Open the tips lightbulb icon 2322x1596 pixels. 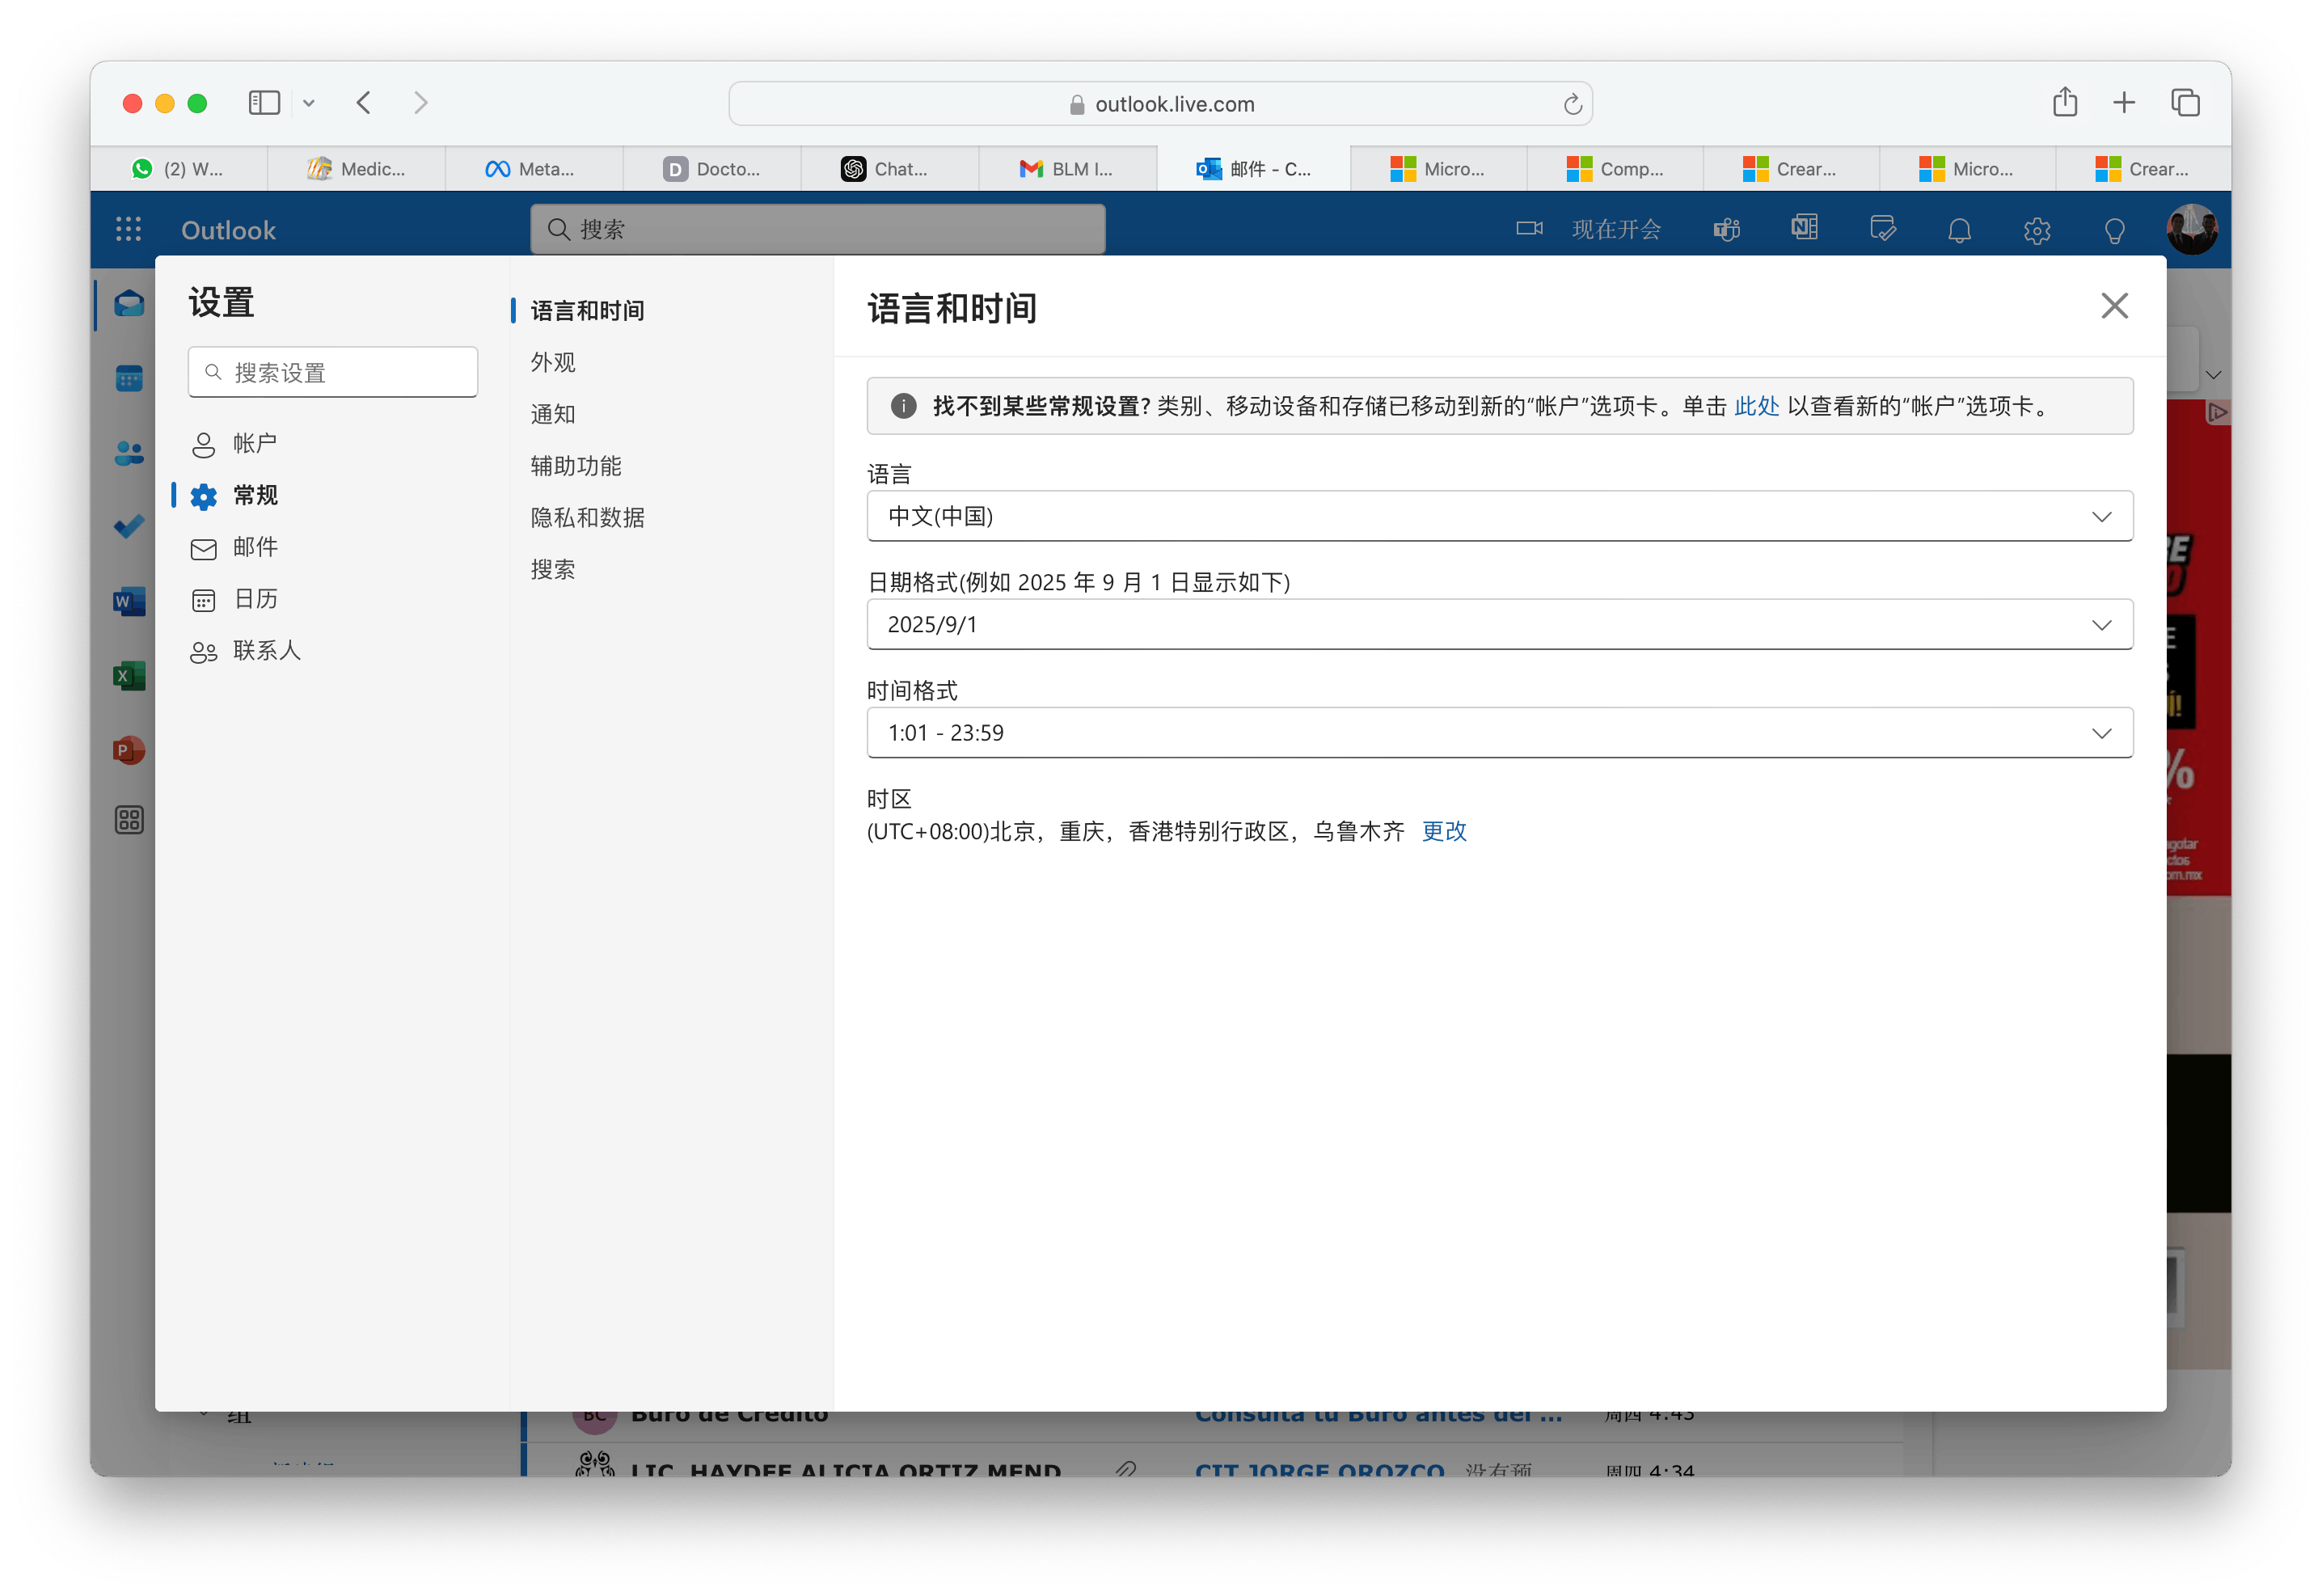[2114, 230]
